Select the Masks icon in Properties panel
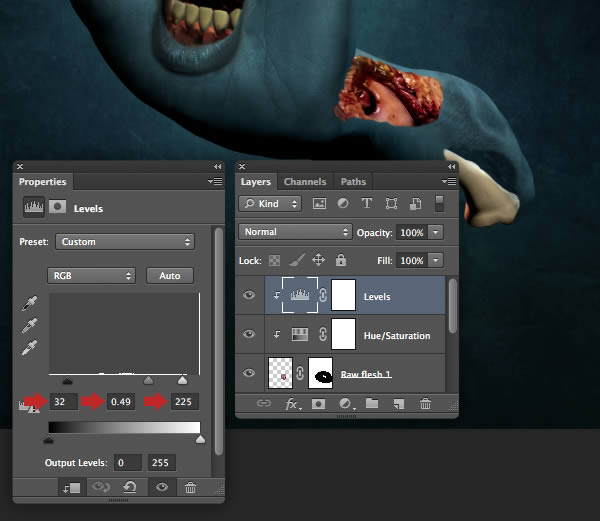 point(57,207)
